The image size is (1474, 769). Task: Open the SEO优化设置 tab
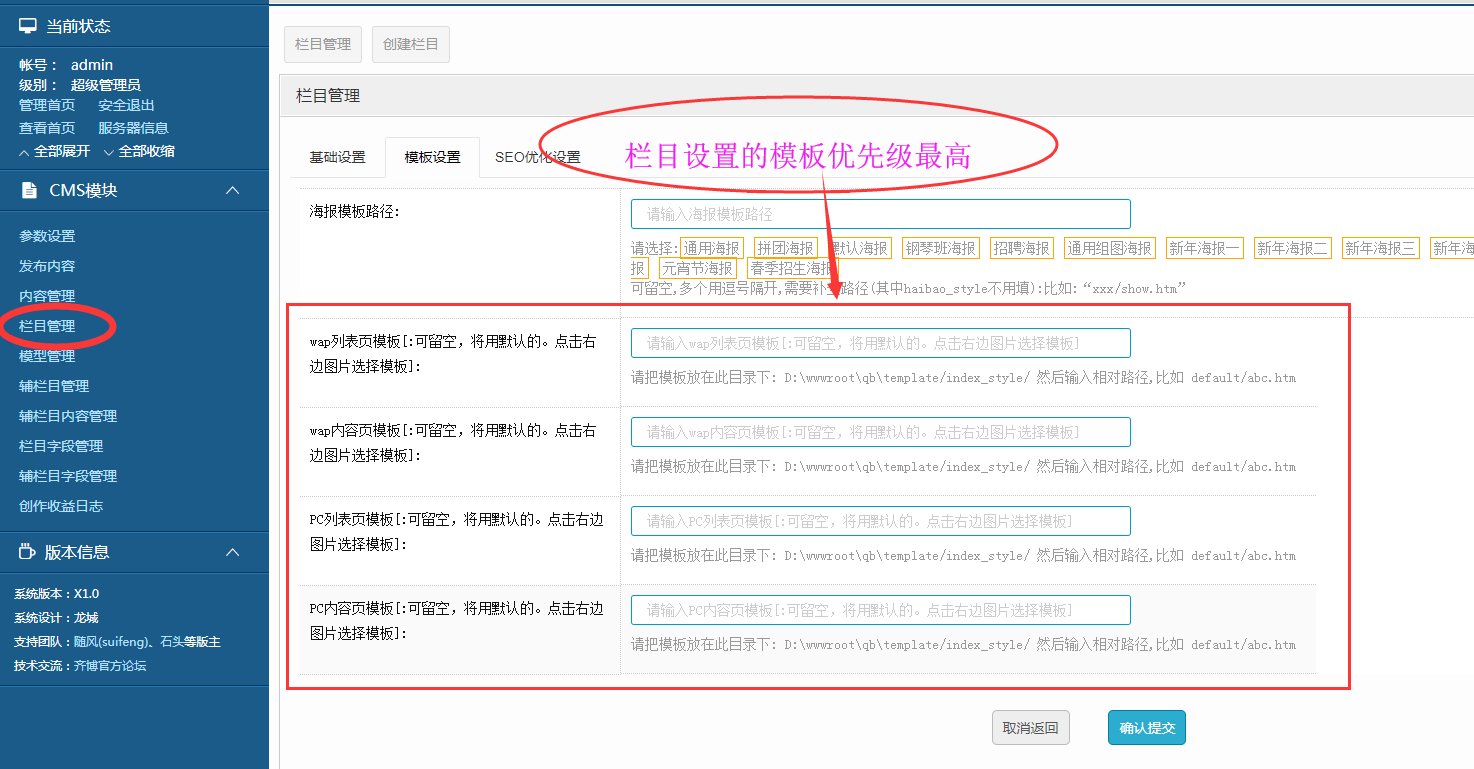pyautogui.click(x=537, y=157)
